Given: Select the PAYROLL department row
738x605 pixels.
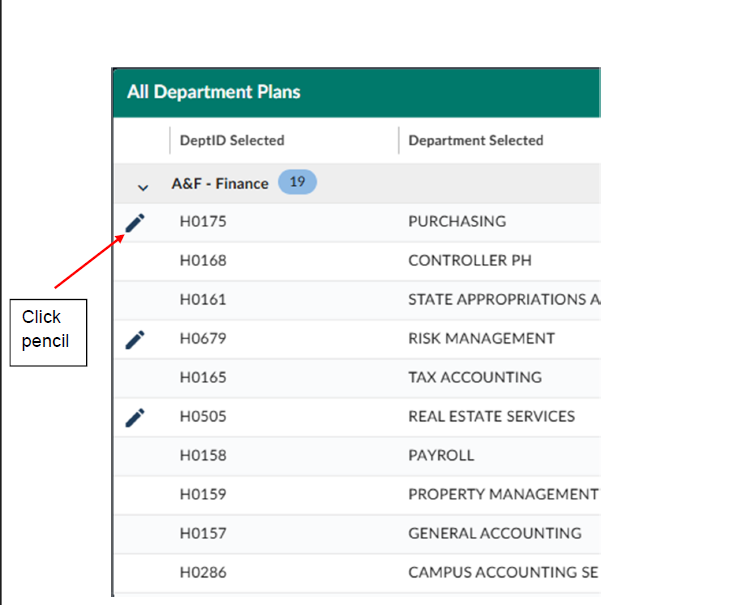Looking at the screenshot, I should [x=441, y=456].
